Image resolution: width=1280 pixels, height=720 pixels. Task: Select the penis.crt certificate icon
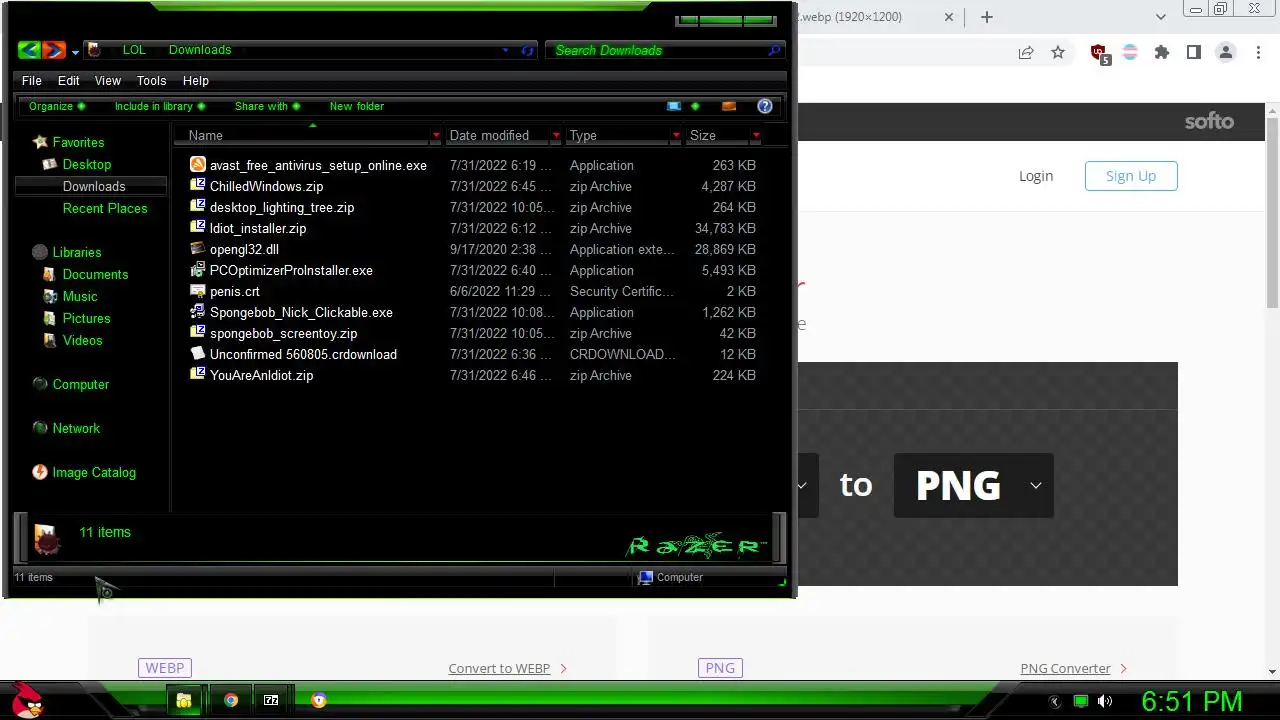pyautogui.click(x=198, y=291)
